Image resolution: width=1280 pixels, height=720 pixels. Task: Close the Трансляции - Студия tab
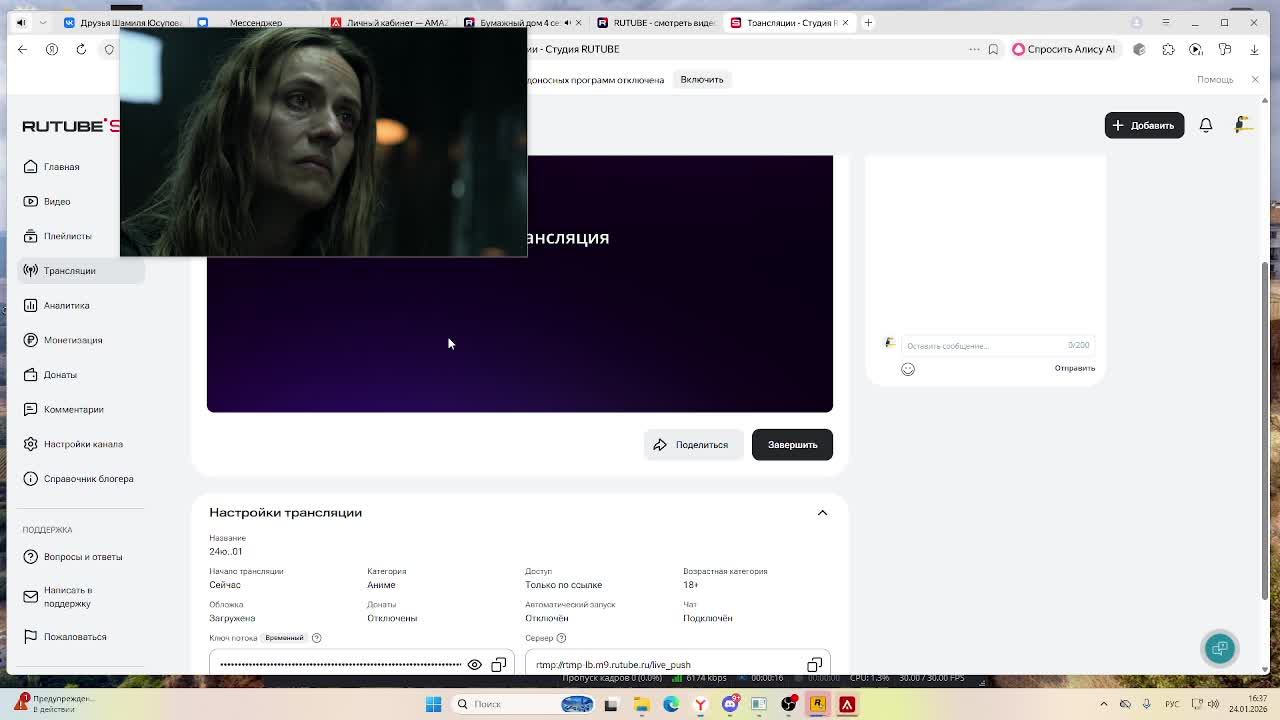[845, 22]
